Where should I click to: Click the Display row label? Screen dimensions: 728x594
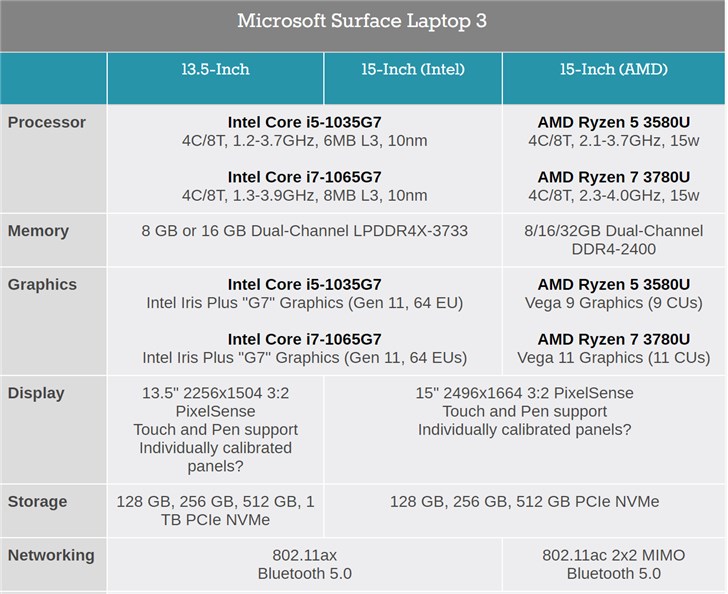point(36,393)
